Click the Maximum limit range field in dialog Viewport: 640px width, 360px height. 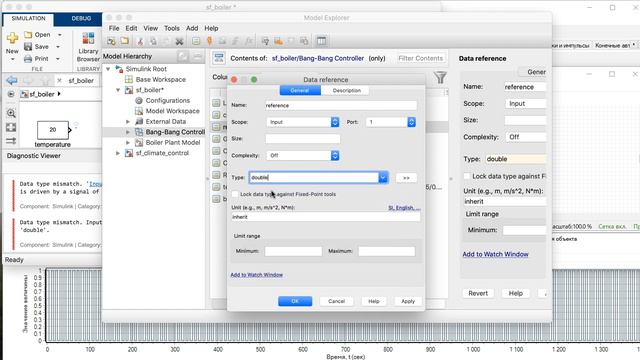pyautogui.click(x=387, y=251)
